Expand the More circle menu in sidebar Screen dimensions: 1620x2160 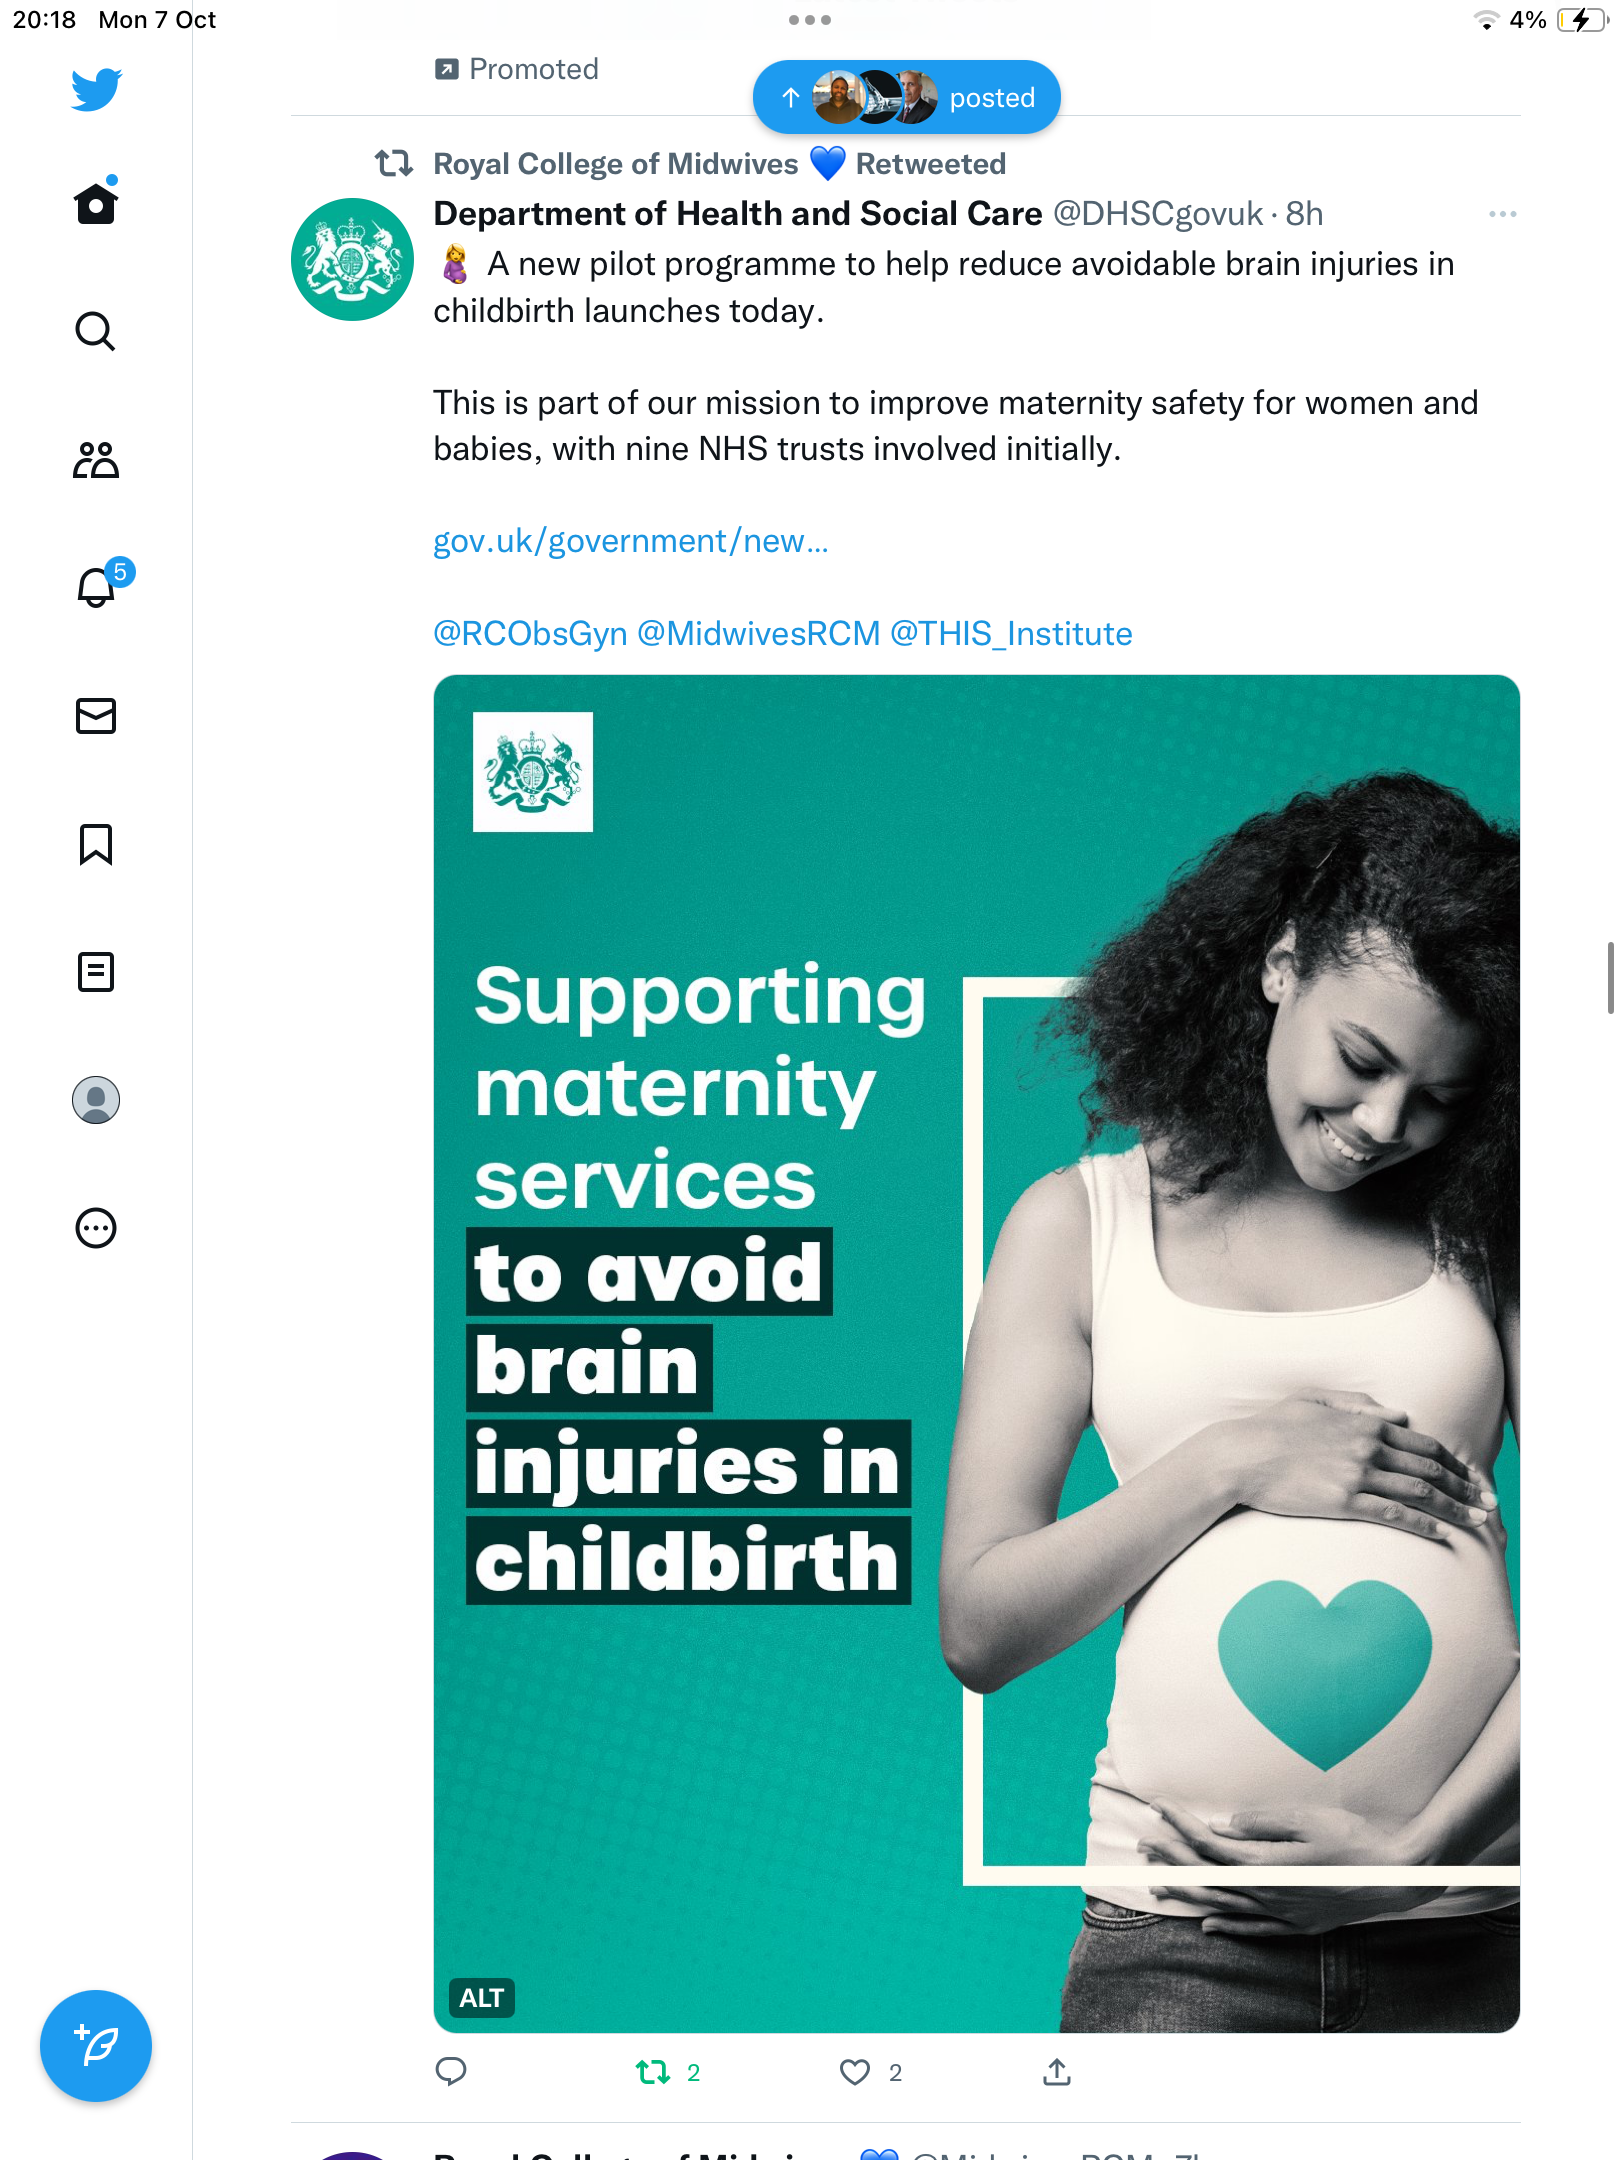coord(96,1228)
